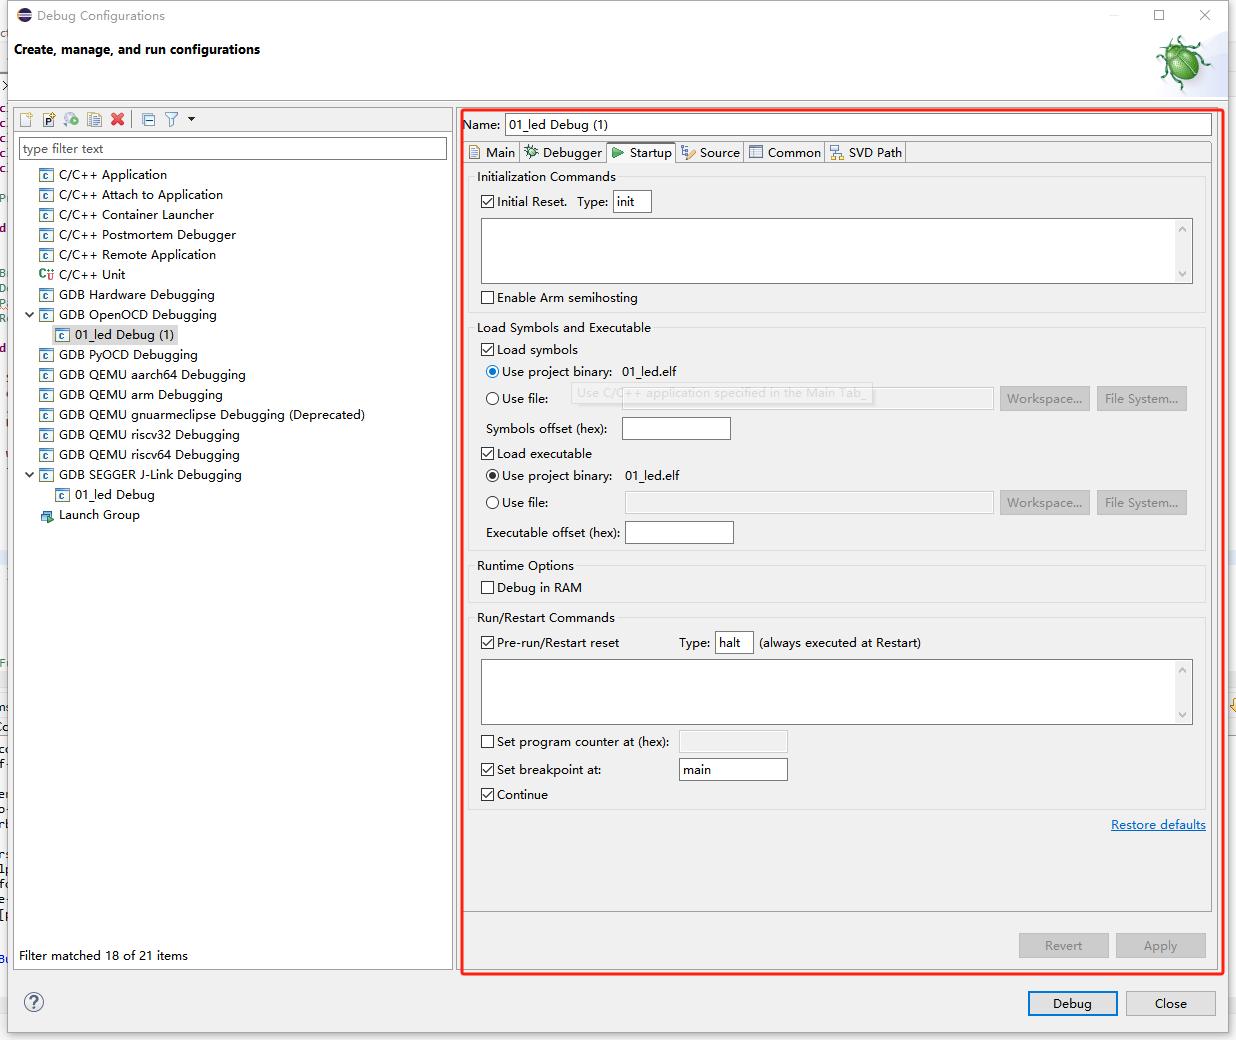Click the GDB Hardware Debugging icon

tap(46, 295)
